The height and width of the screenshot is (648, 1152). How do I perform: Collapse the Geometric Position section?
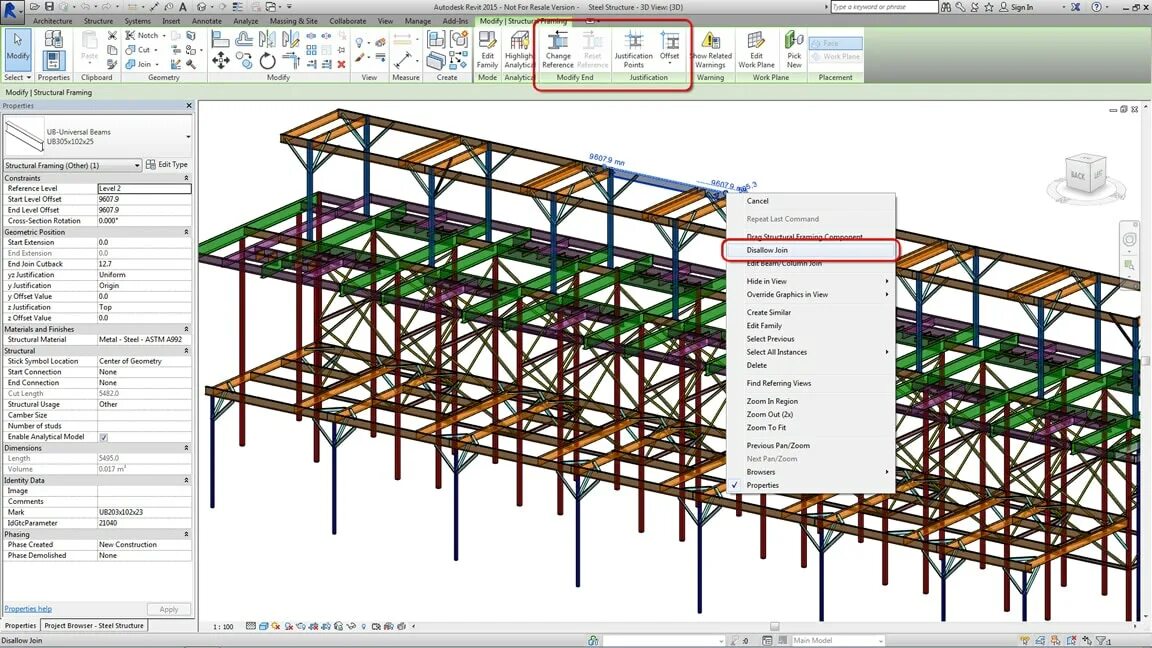pos(186,232)
